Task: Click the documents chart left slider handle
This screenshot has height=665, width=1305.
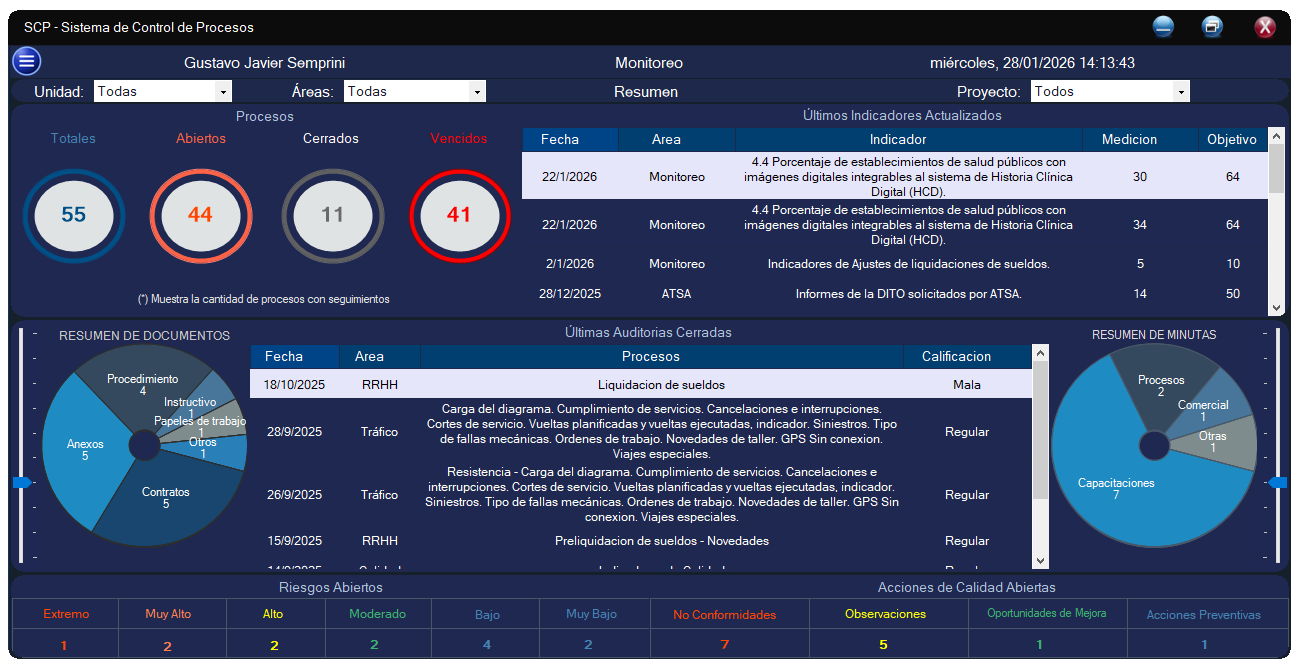Action: coord(22,483)
